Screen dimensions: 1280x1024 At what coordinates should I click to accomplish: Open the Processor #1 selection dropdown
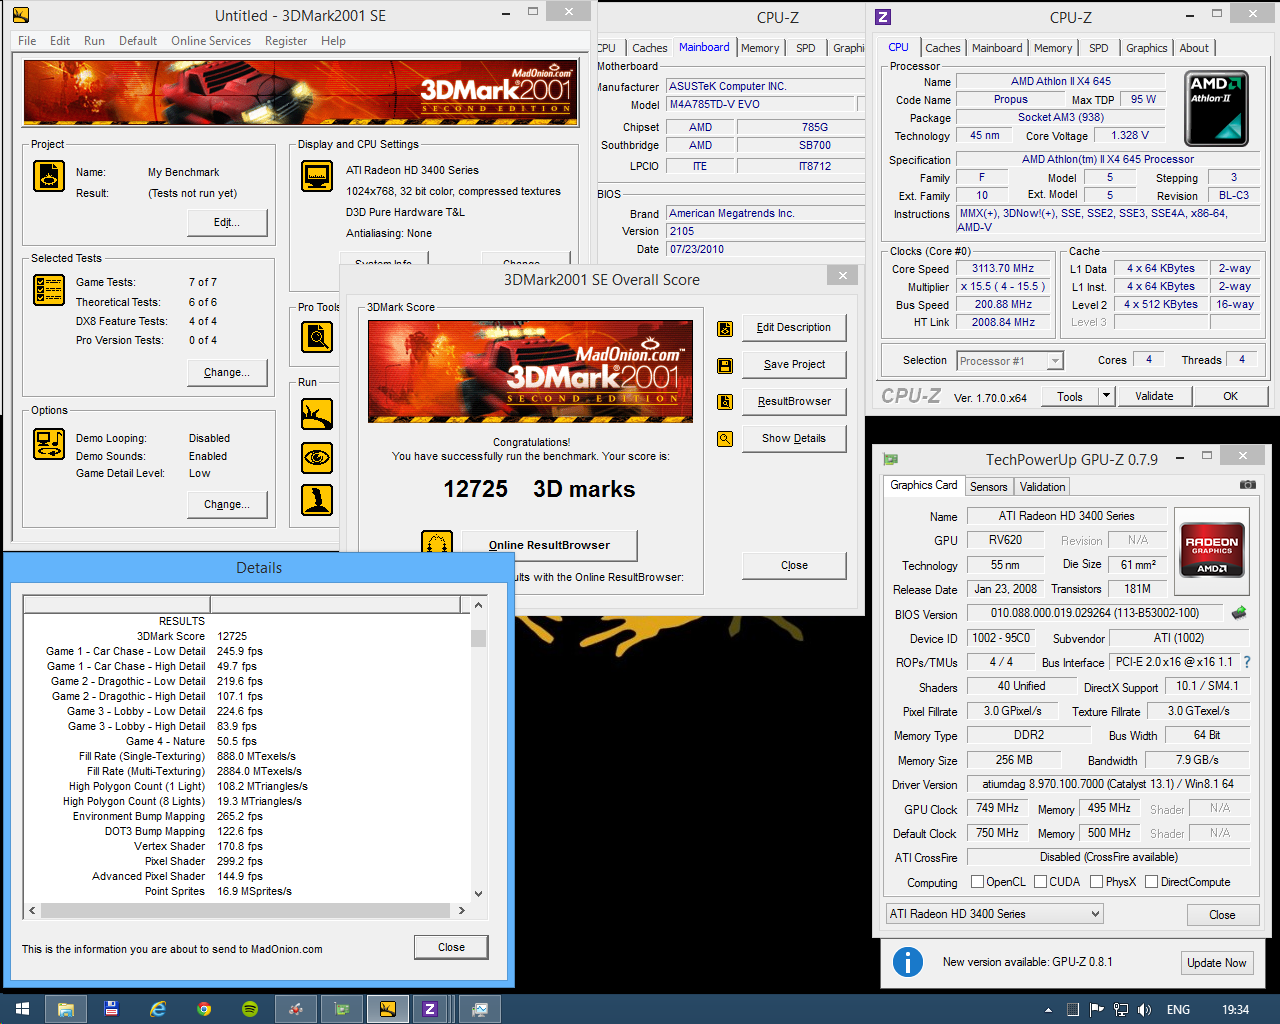pyautogui.click(x=1010, y=361)
